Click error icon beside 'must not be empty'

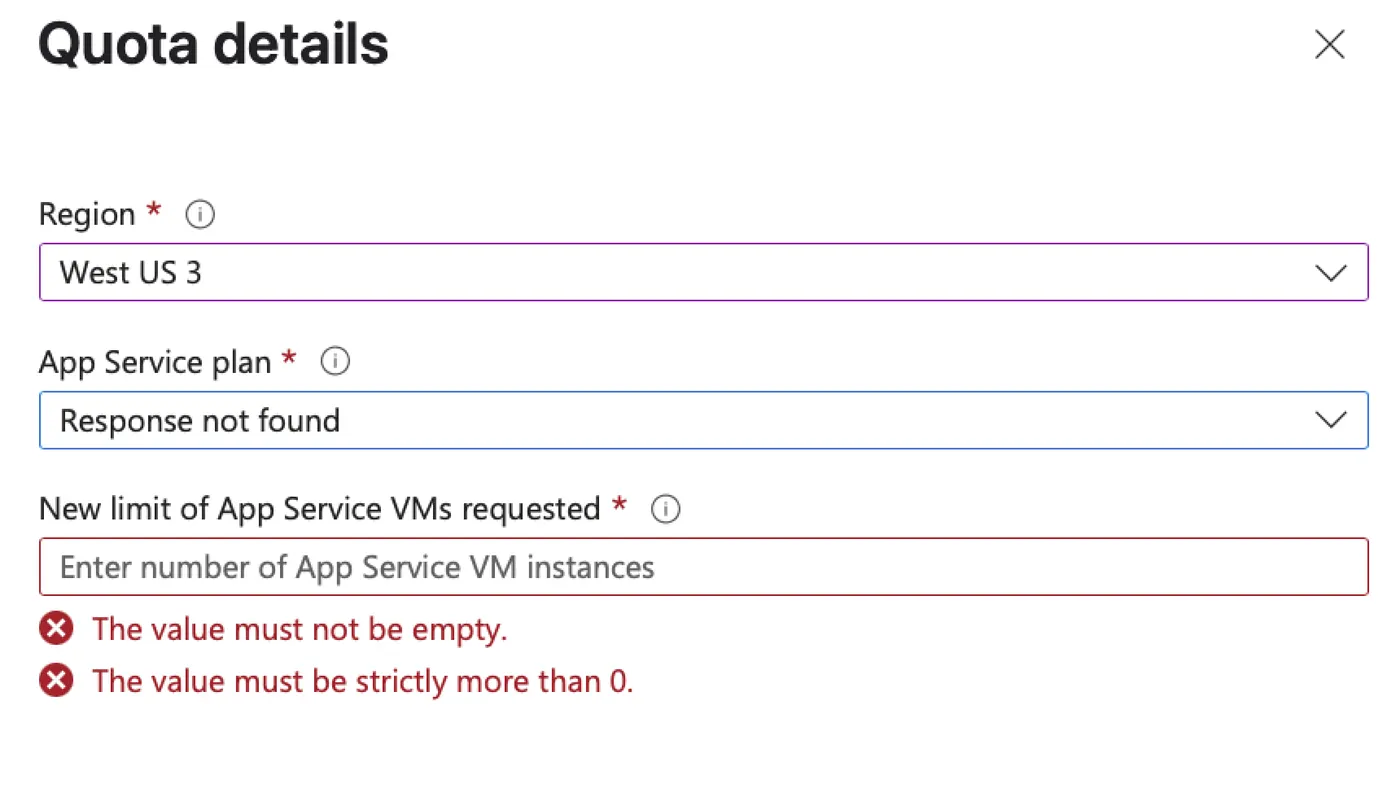pos(56,629)
